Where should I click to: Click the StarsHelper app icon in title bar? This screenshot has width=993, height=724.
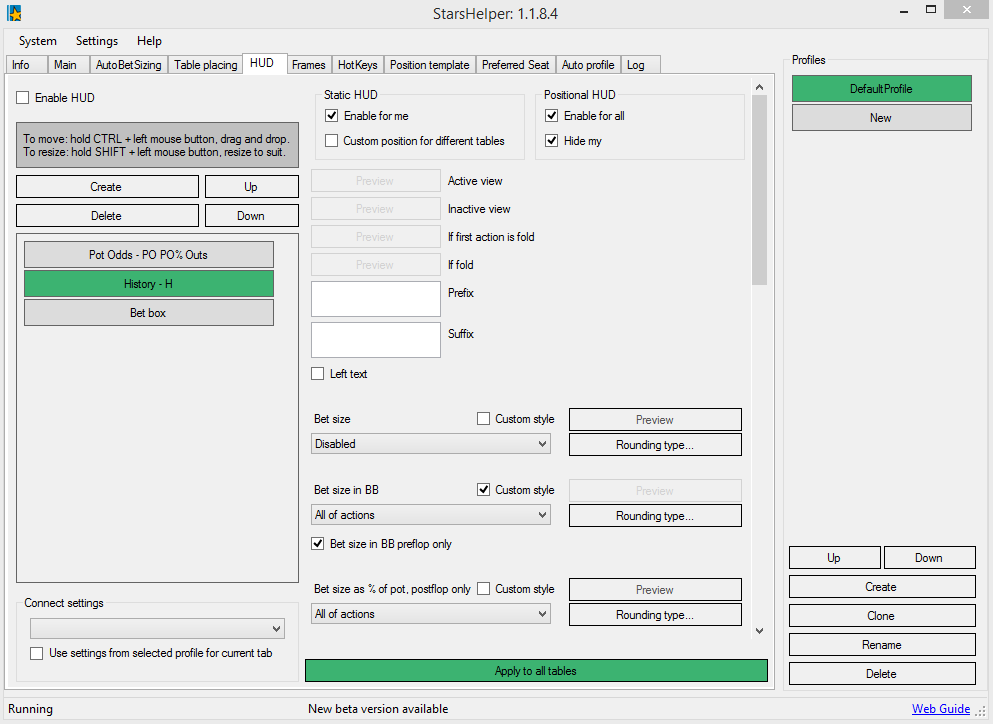14,13
